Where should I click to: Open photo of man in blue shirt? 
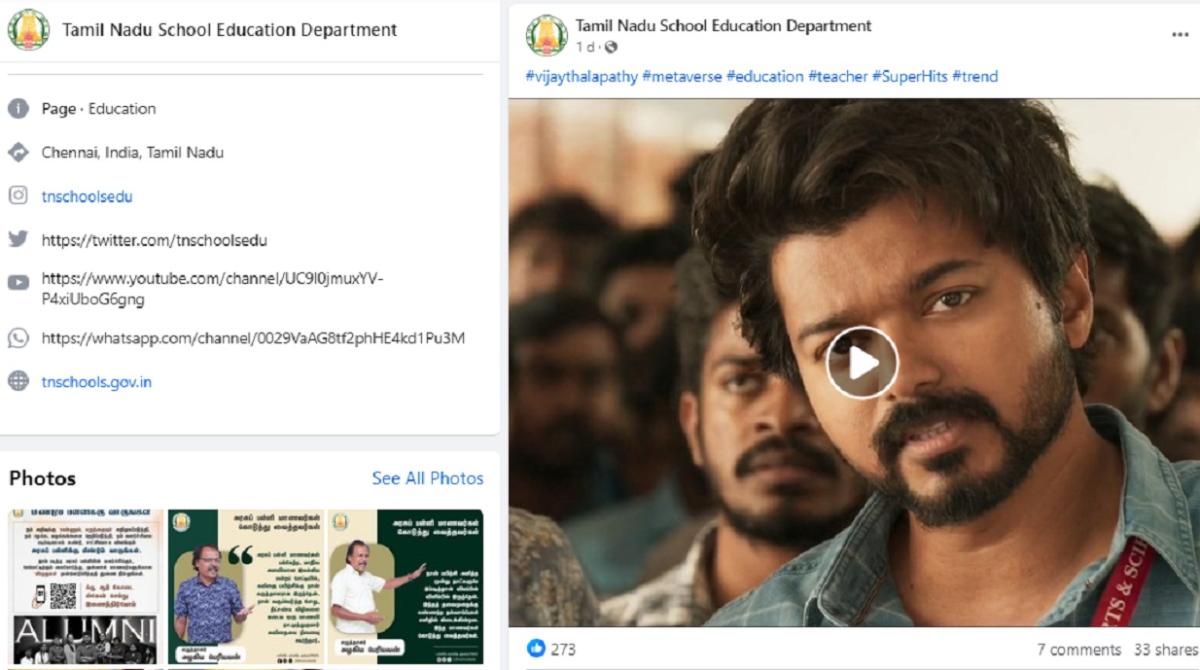pos(246,590)
